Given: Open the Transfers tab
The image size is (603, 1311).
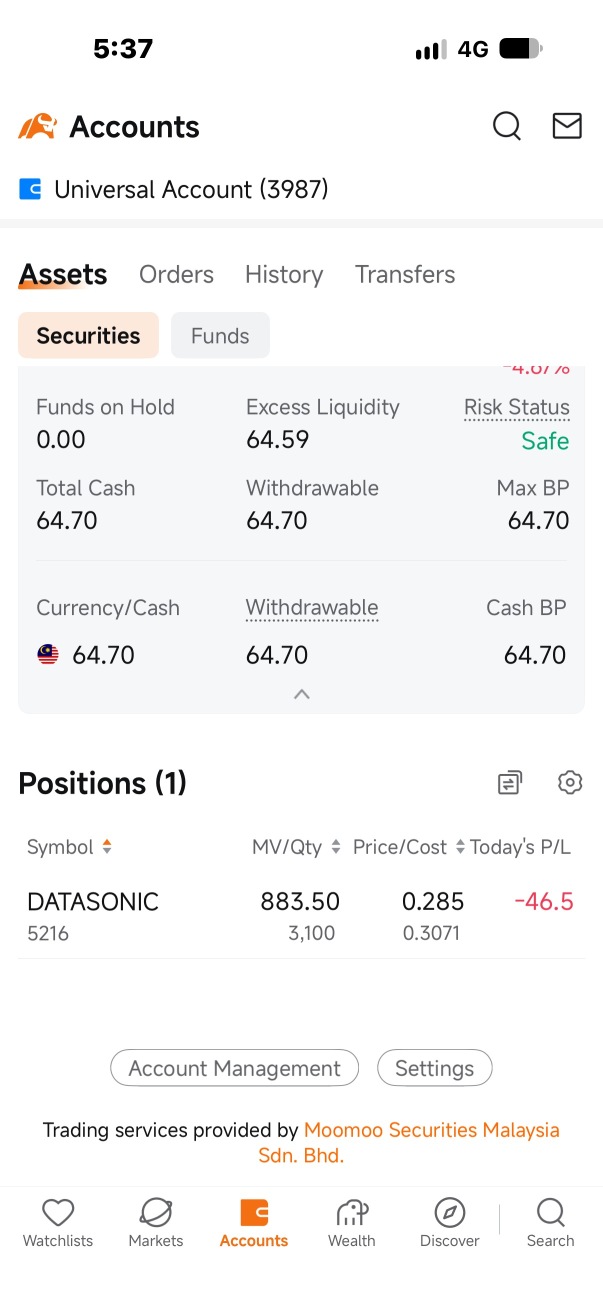Looking at the screenshot, I should click(x=405, y=274).
